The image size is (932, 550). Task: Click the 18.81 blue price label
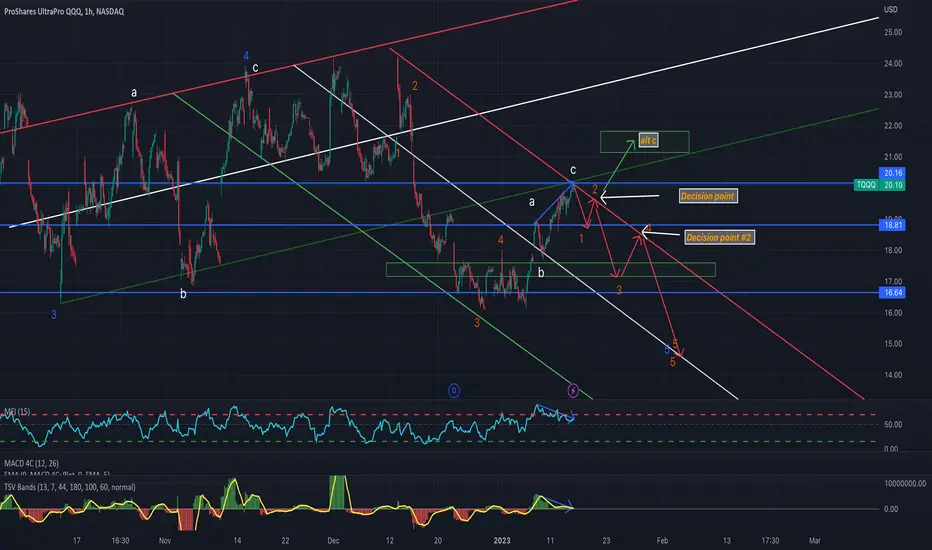pos(892,225)
